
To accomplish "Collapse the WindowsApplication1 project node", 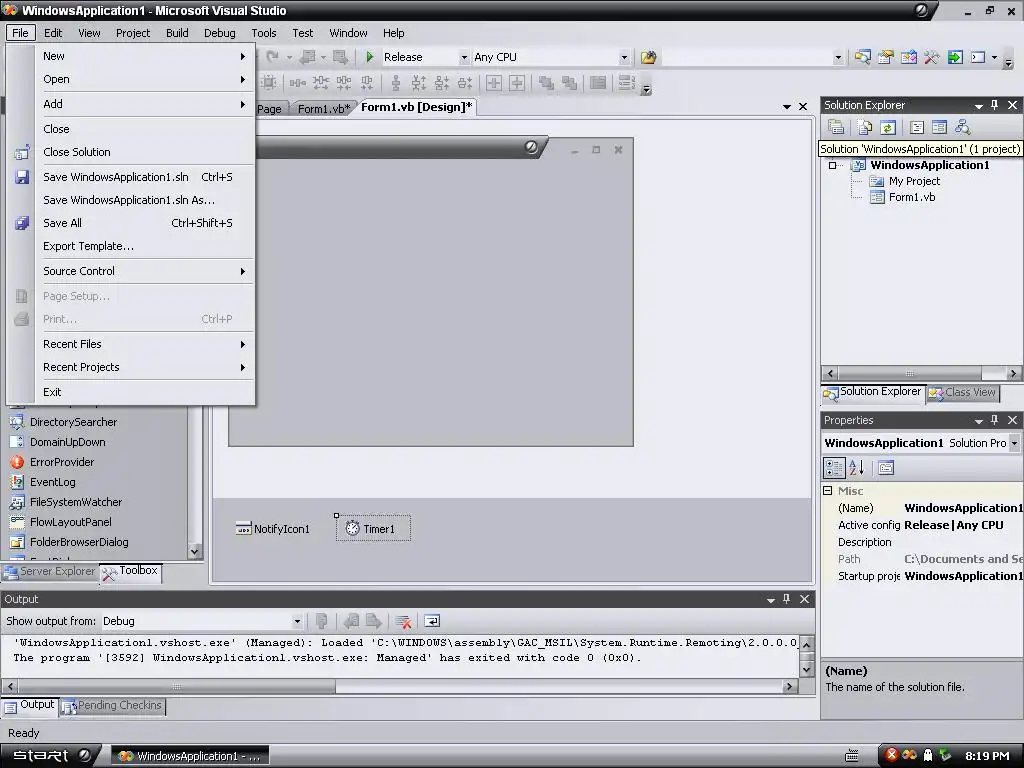I will click(x=833, y=165).
